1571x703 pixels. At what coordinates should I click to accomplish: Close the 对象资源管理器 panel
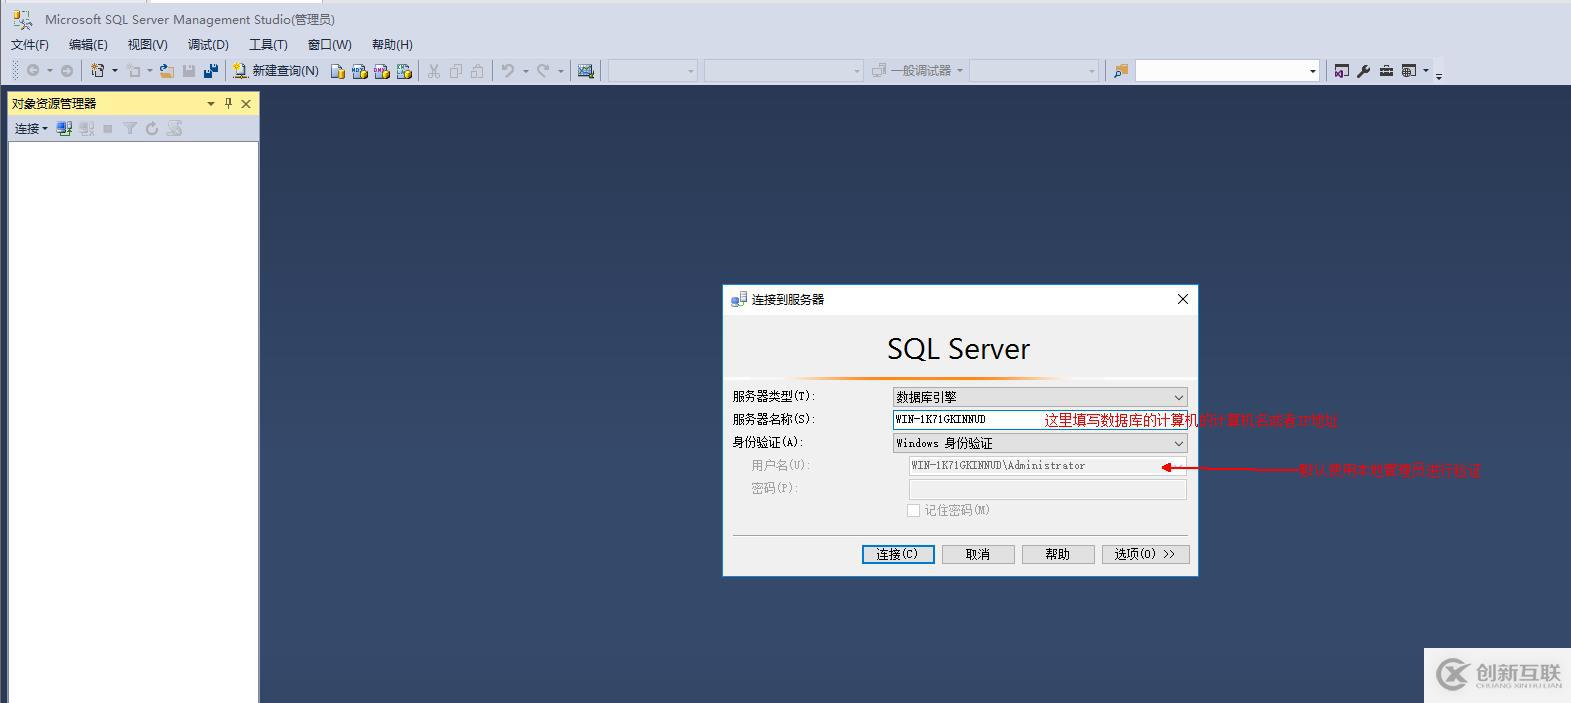click(x=246, y=103)
